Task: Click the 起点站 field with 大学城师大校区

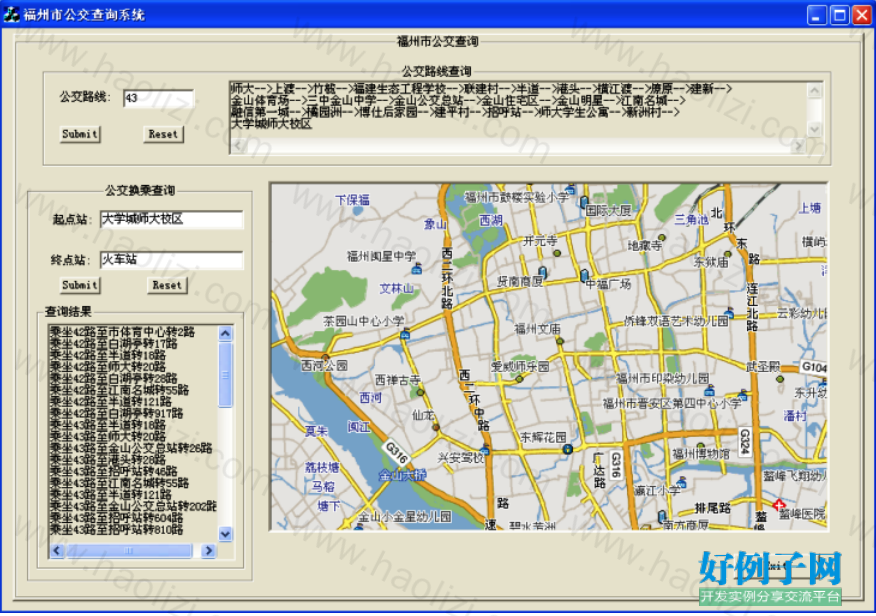Action: [172, 219]
